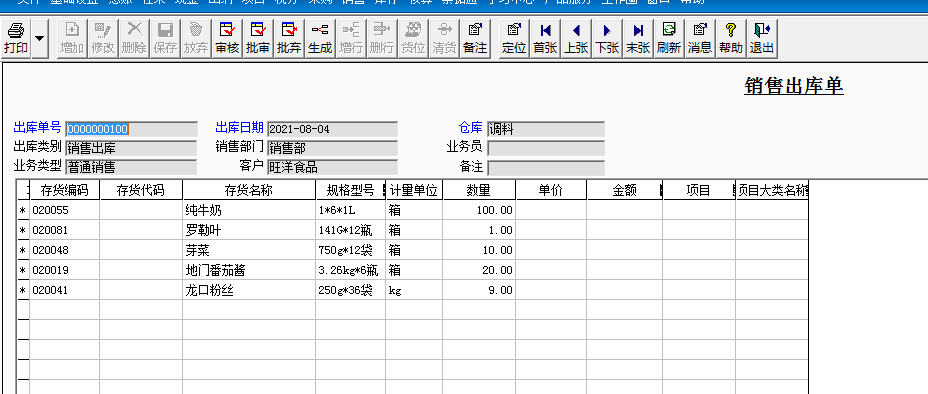Click the quantity cell 20.00
928x394 pixels.
pyautogui.click(x=479, y=270)
